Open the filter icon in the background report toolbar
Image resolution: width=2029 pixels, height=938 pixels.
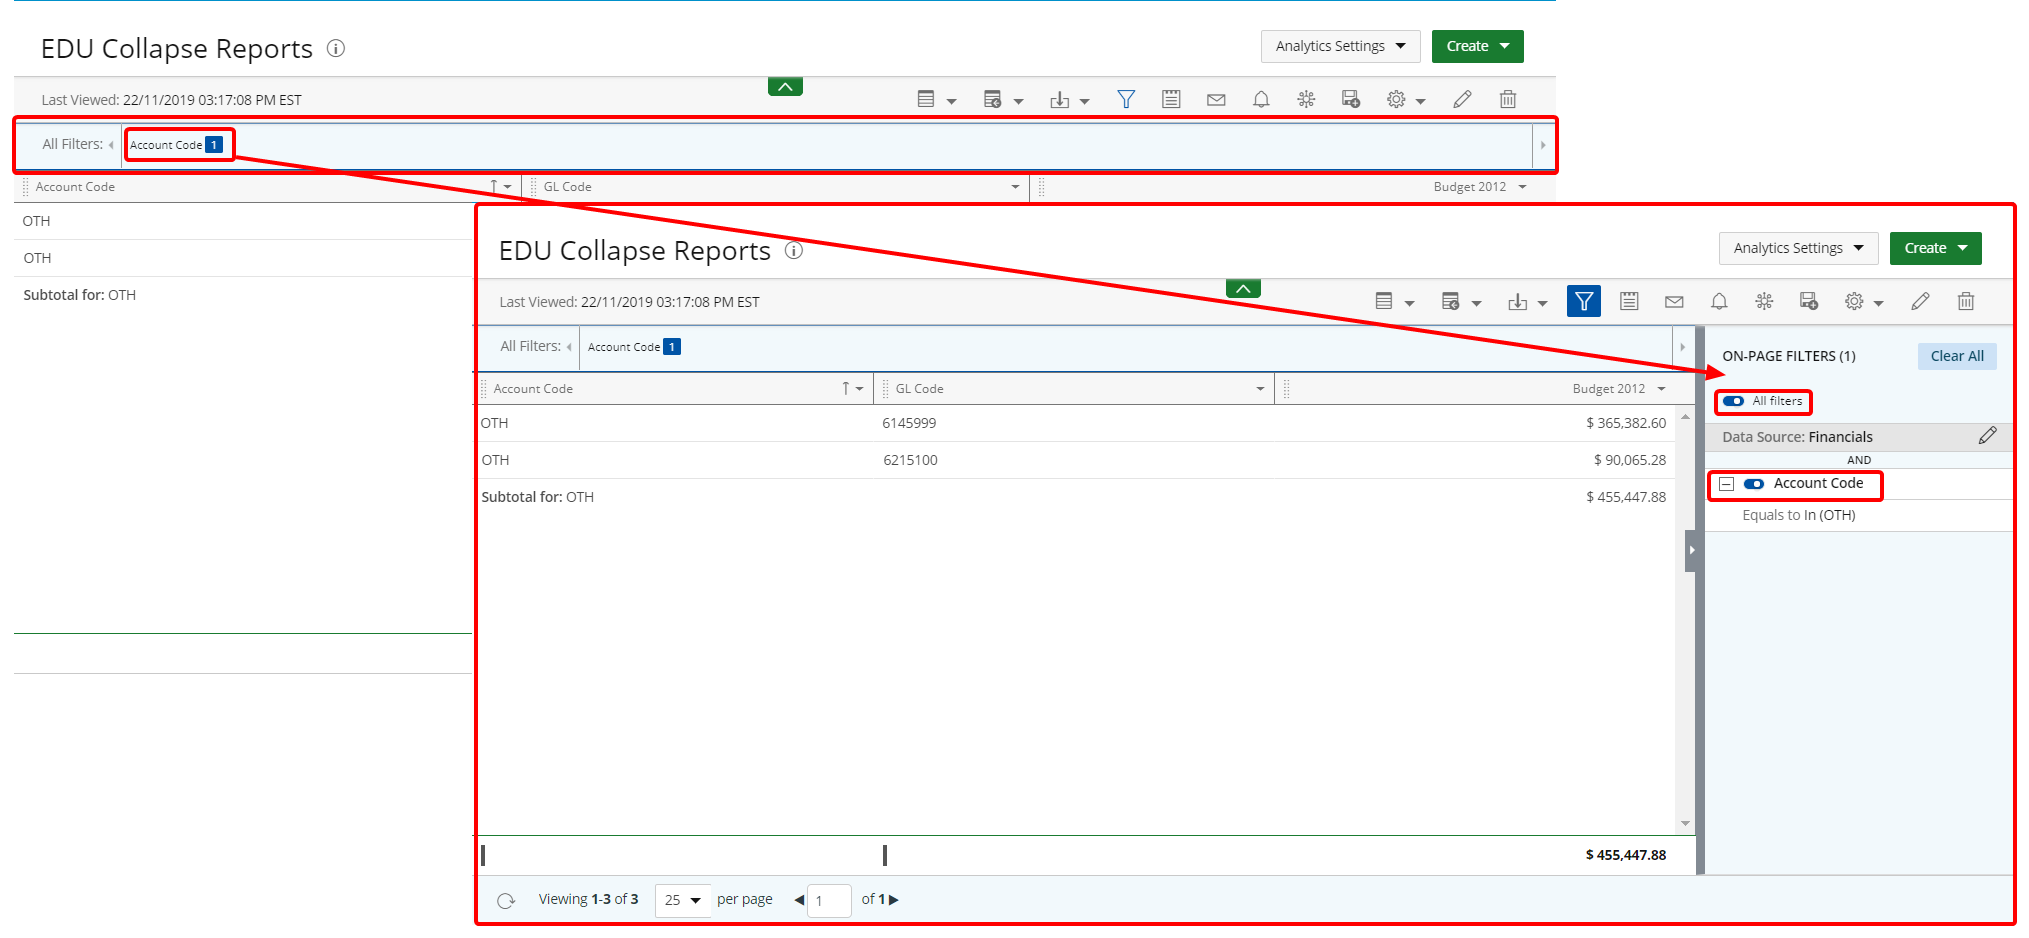[x=1126, y=99]
